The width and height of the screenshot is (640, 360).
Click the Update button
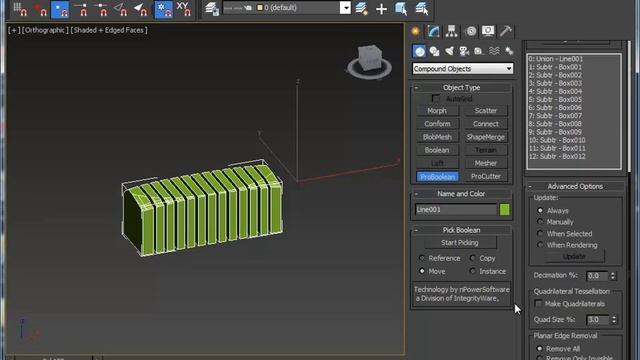pyautogui.click(x=574, y=256)
